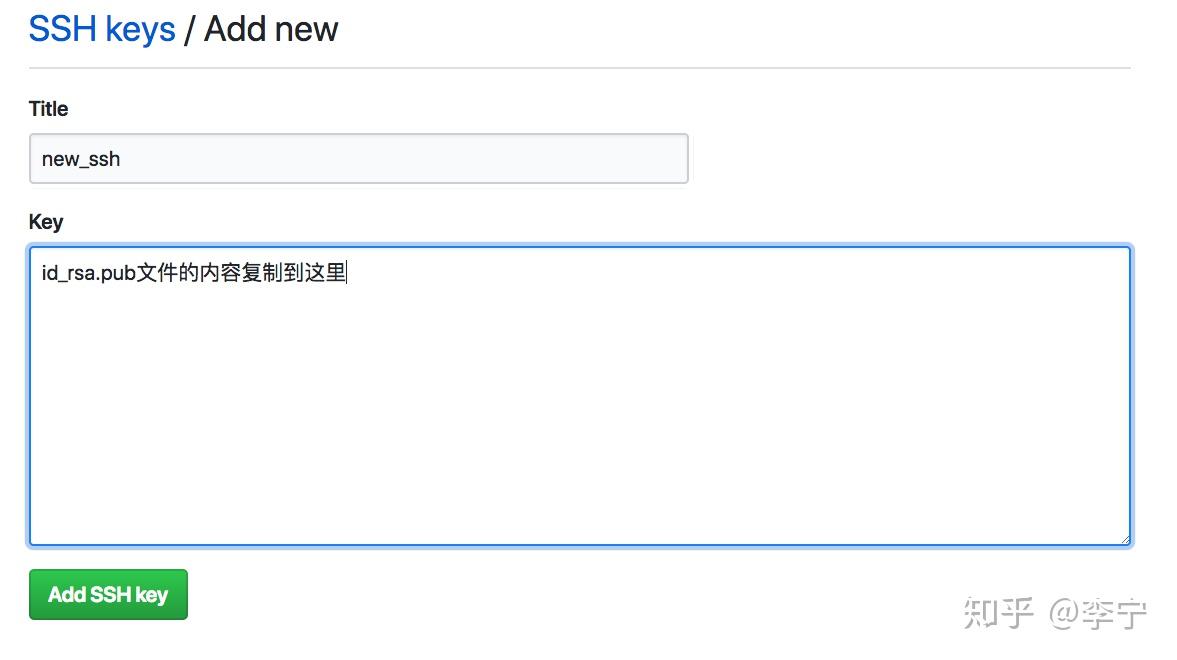Viewport: 1177px width, 660px height.
Task: Click the 'Add new' heading text
Action: 271,29
